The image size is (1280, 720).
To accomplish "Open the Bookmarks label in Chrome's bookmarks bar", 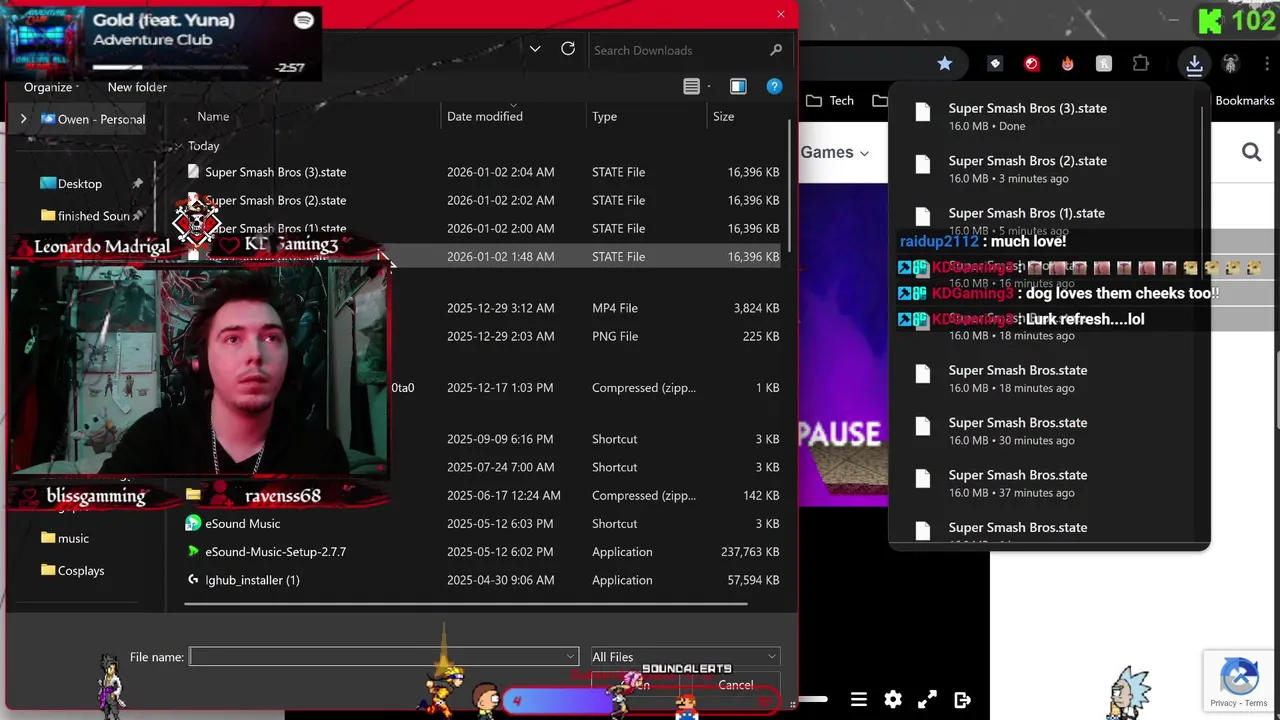I will pyautogui.click(x=1244, y=101).
